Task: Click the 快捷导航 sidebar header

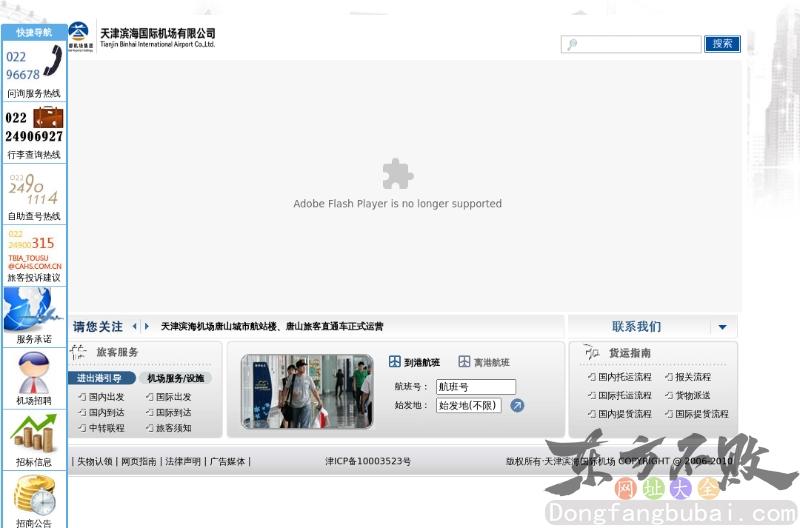Action: 34,32
